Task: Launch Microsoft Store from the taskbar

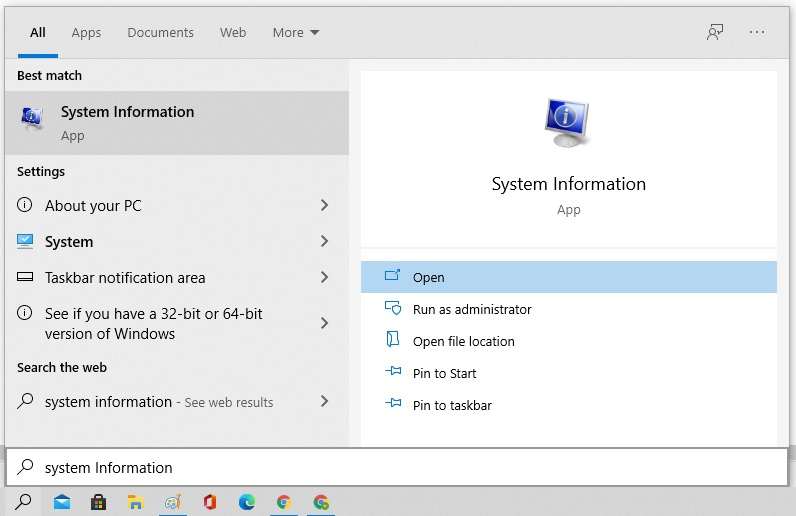Action: coord(98,502)
